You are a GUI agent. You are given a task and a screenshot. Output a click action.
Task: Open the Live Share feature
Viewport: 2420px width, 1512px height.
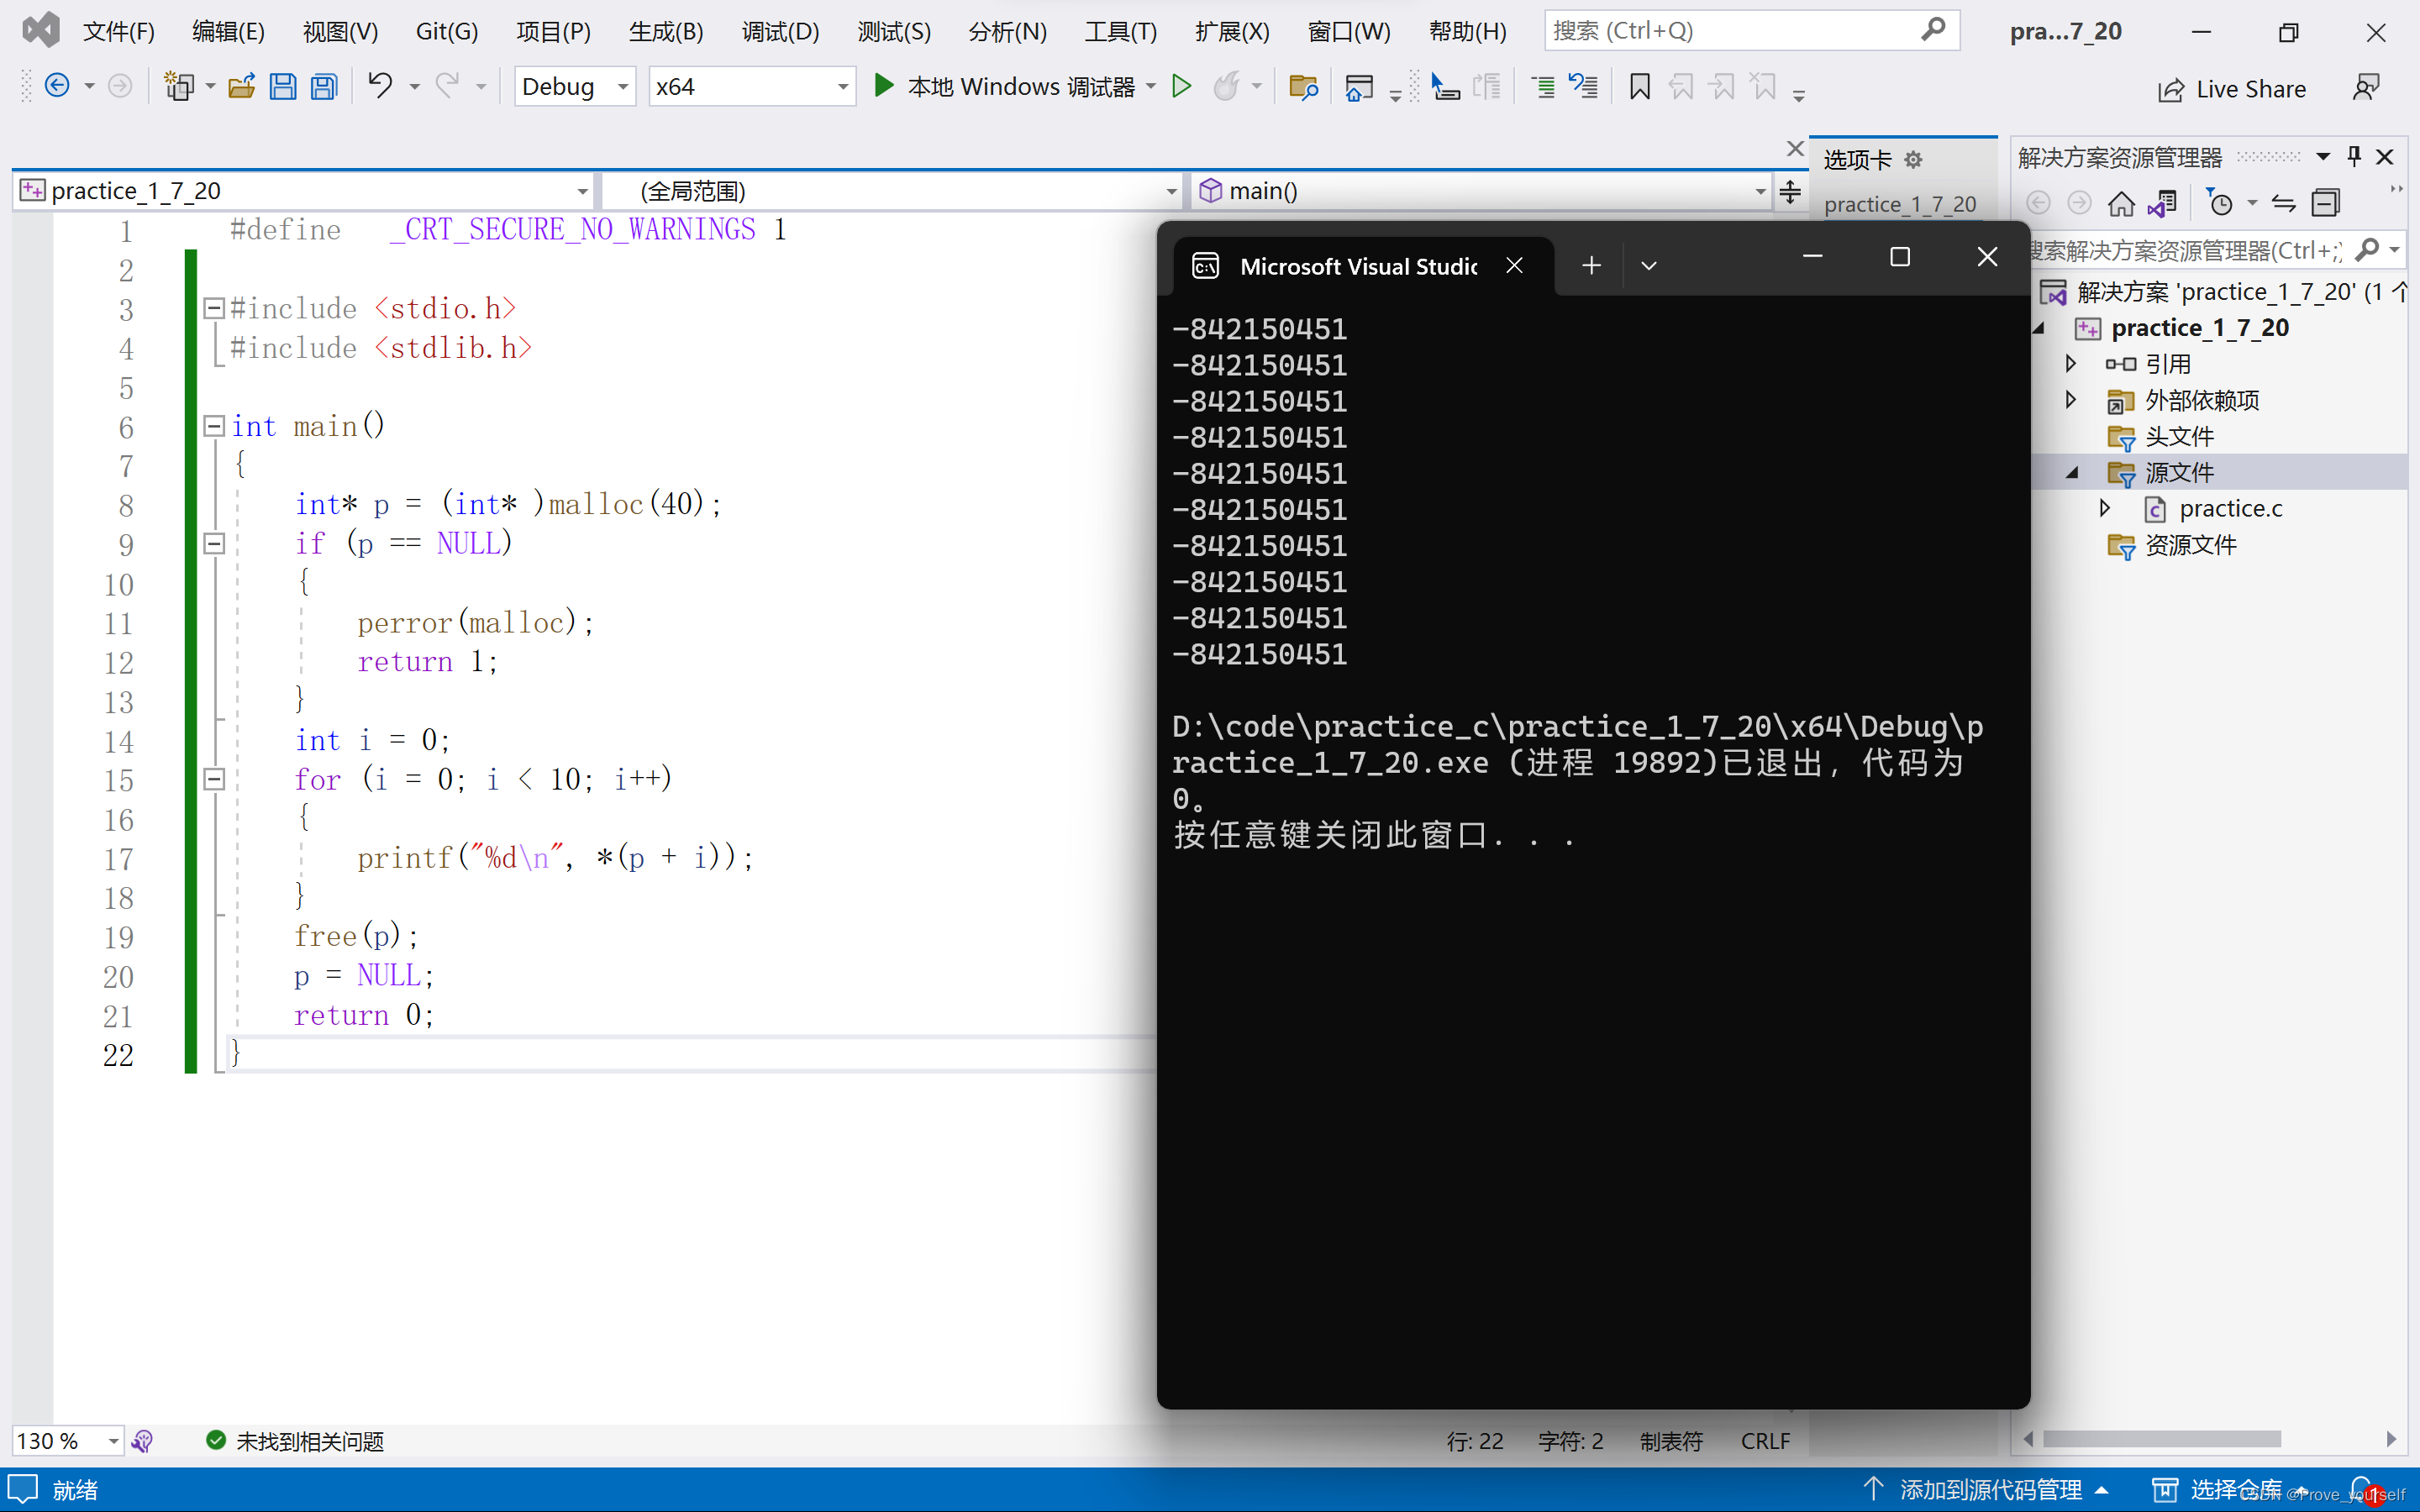coord(2232,89)
